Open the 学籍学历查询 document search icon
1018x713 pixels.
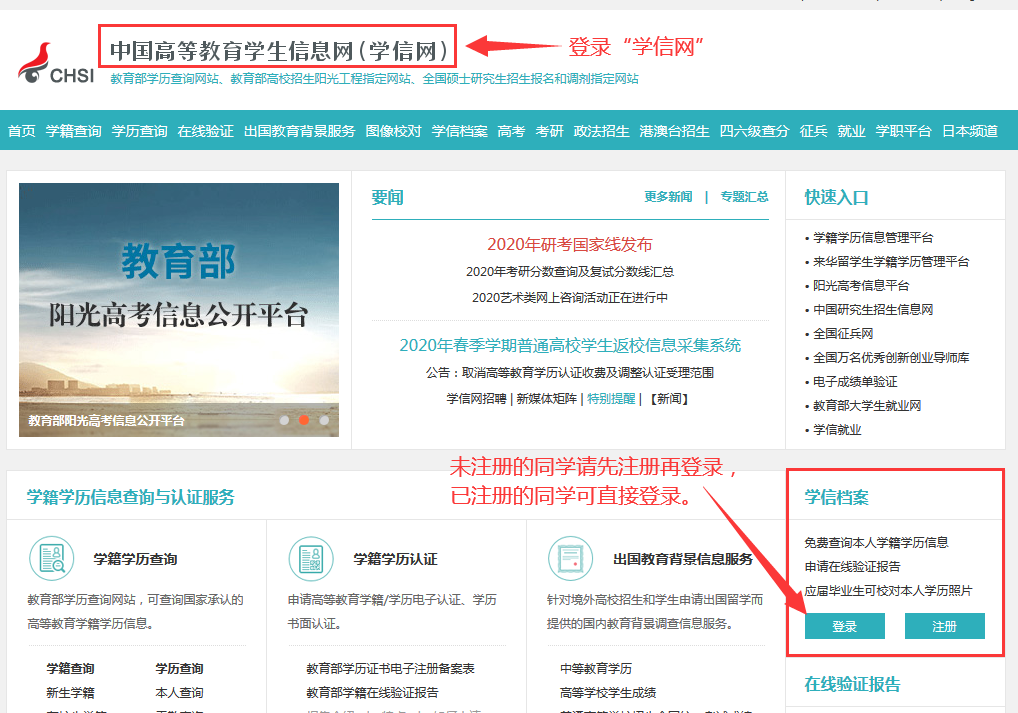pos(51,558)
